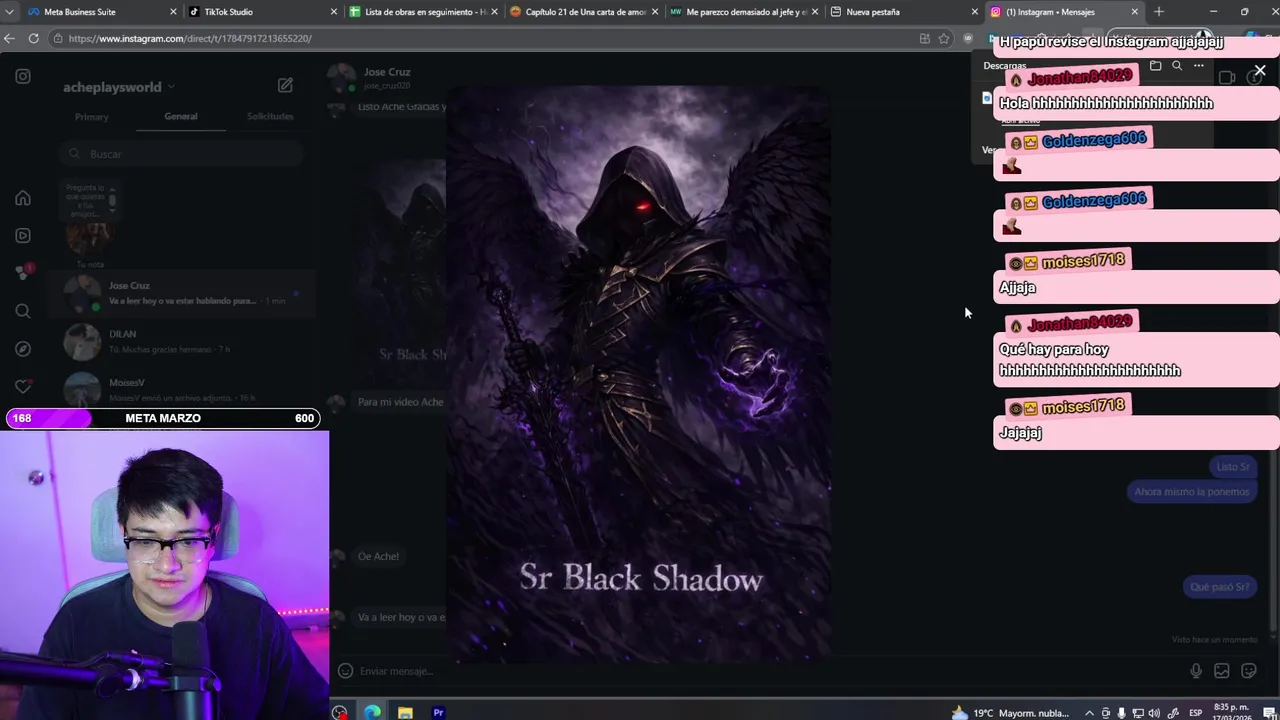The image size is (1280, 720).
Task: Switch to Capítulo 21 de Una carta tab
Action: coord(582,12)
